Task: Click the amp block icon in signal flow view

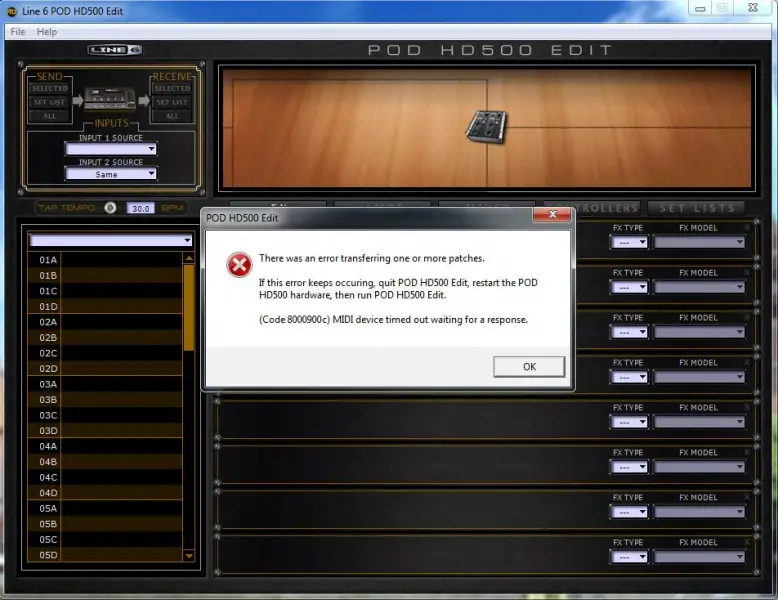Action: (486, 127)
